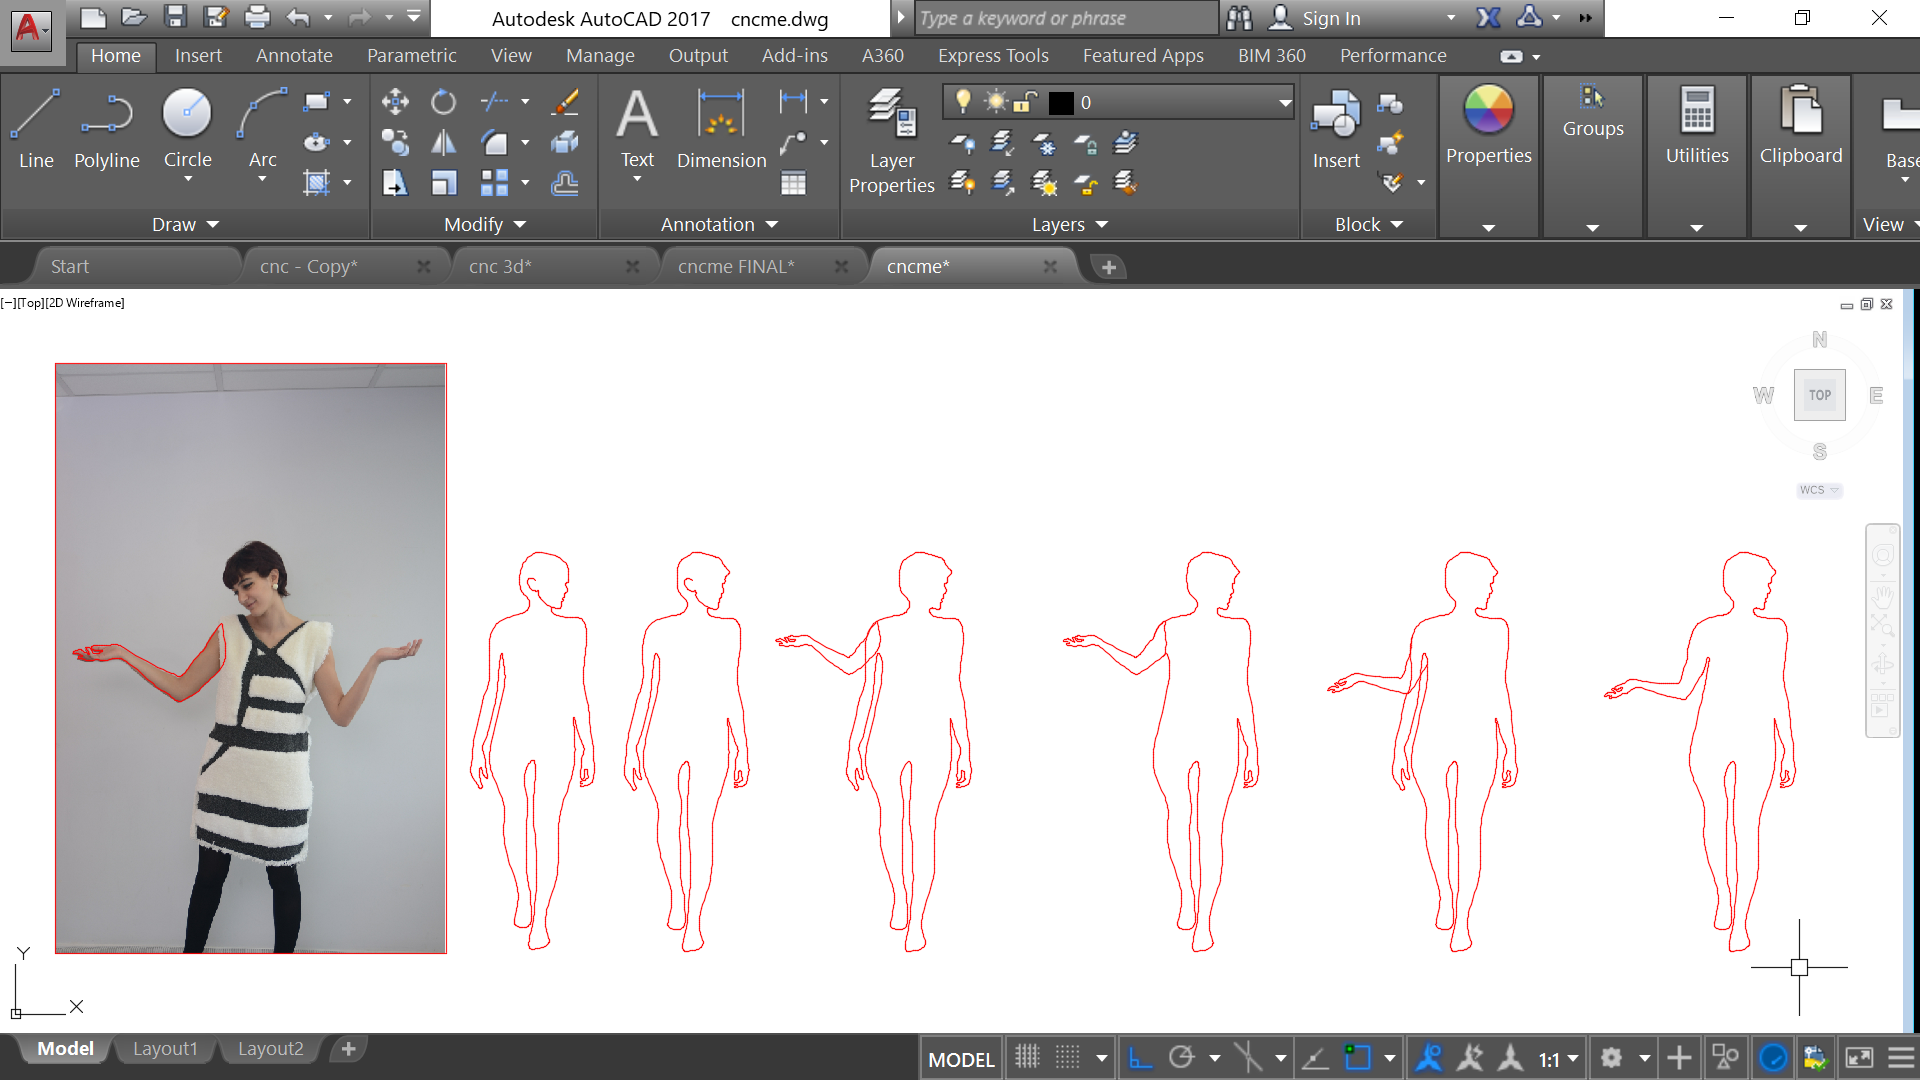Click the black layer color swatch

(1061, 102)
